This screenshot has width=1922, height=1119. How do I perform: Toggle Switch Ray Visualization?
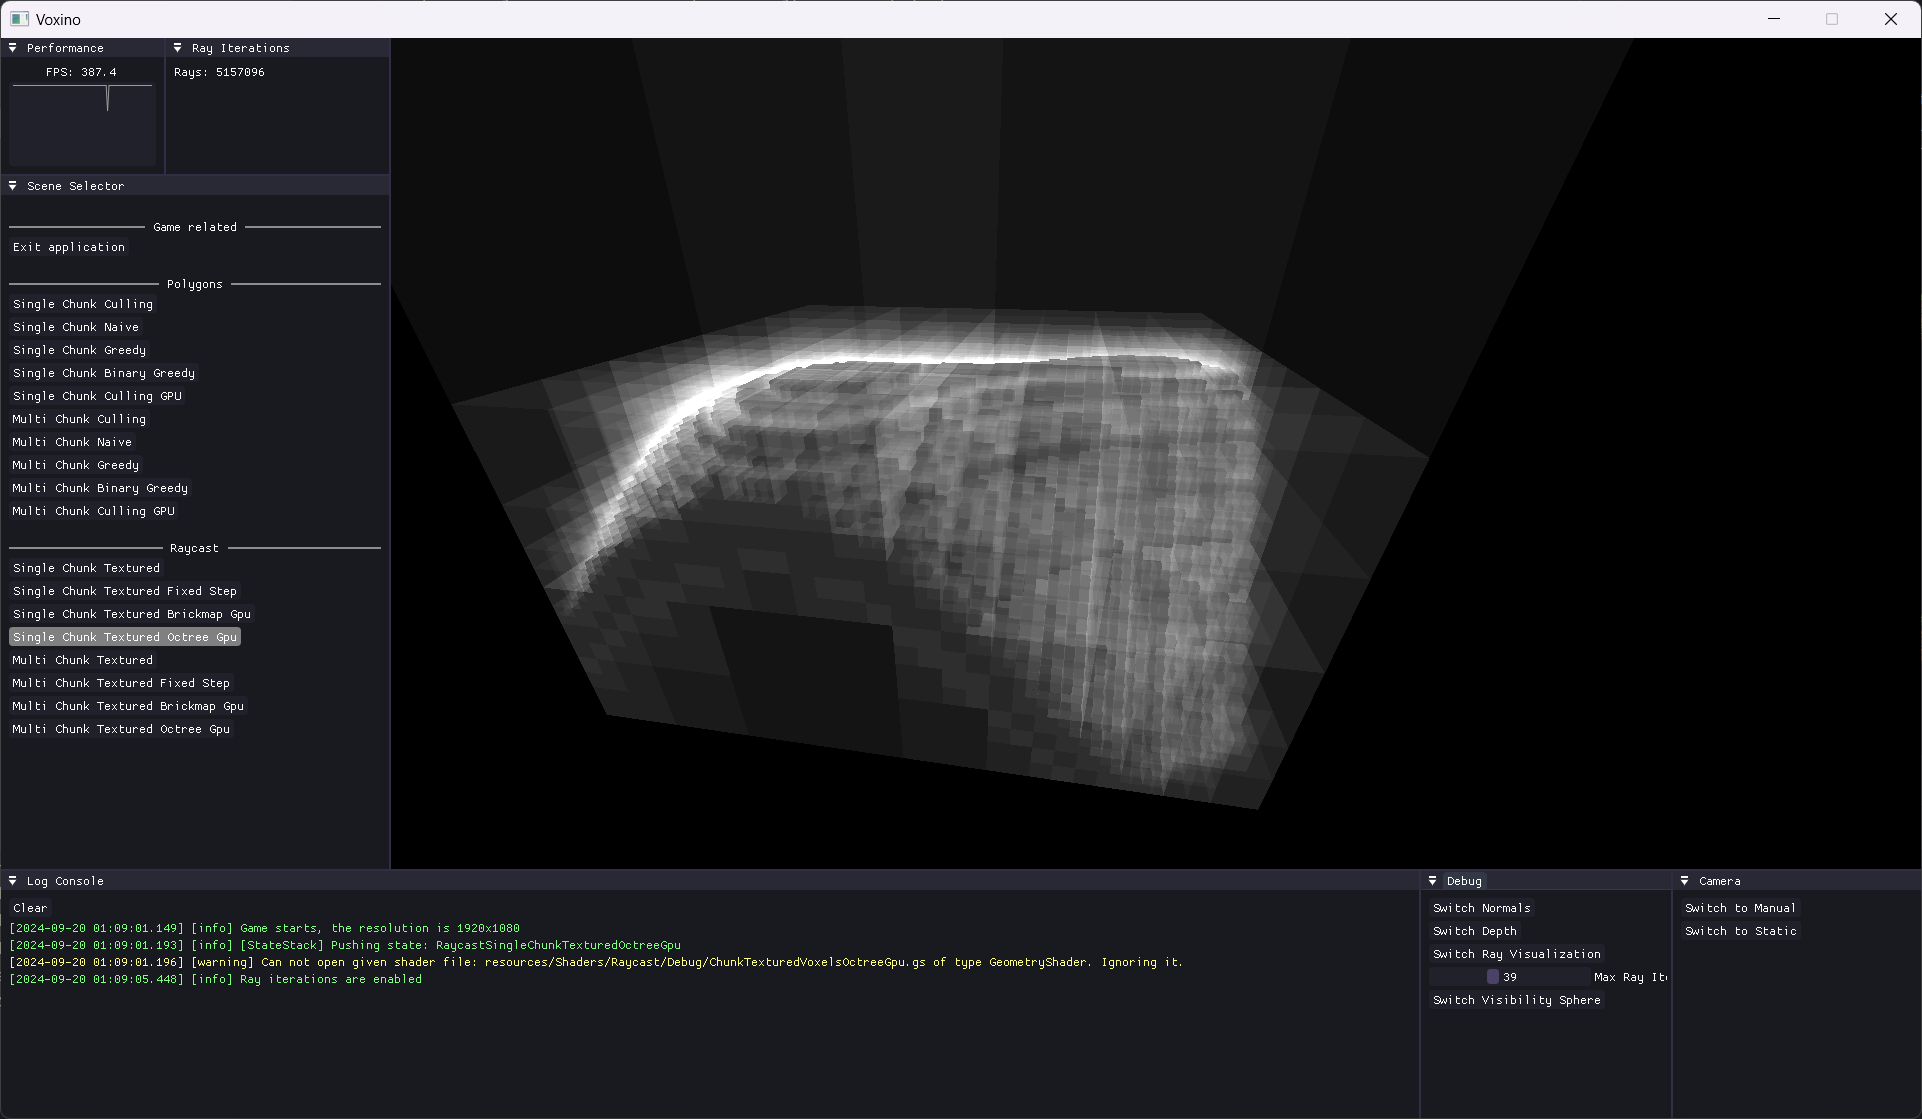tap(1516, 954)
